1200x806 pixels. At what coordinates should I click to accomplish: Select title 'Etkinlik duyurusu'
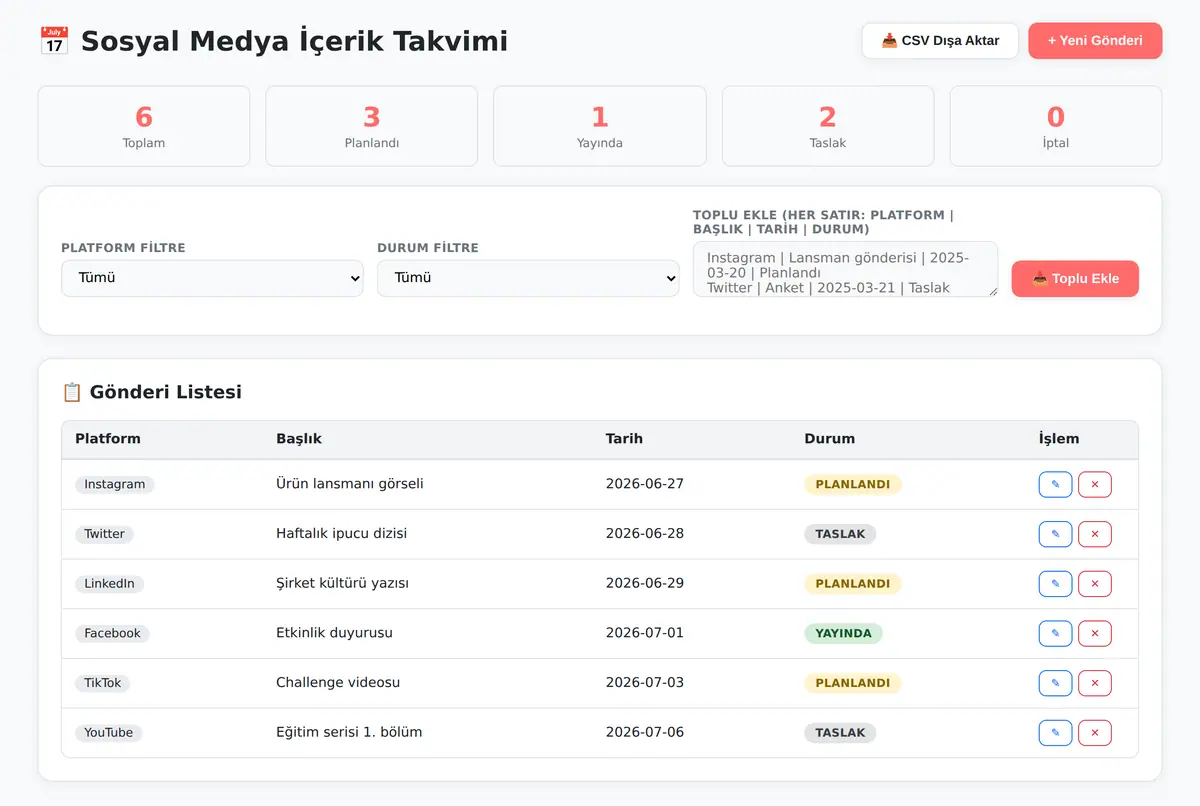point(334,633)
